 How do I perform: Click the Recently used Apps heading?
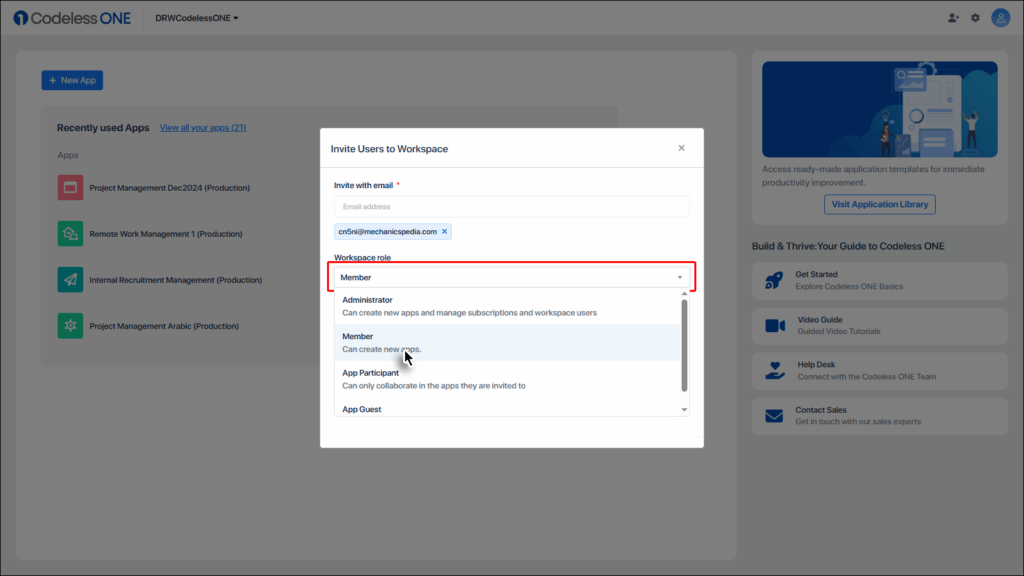coord(103,128)
